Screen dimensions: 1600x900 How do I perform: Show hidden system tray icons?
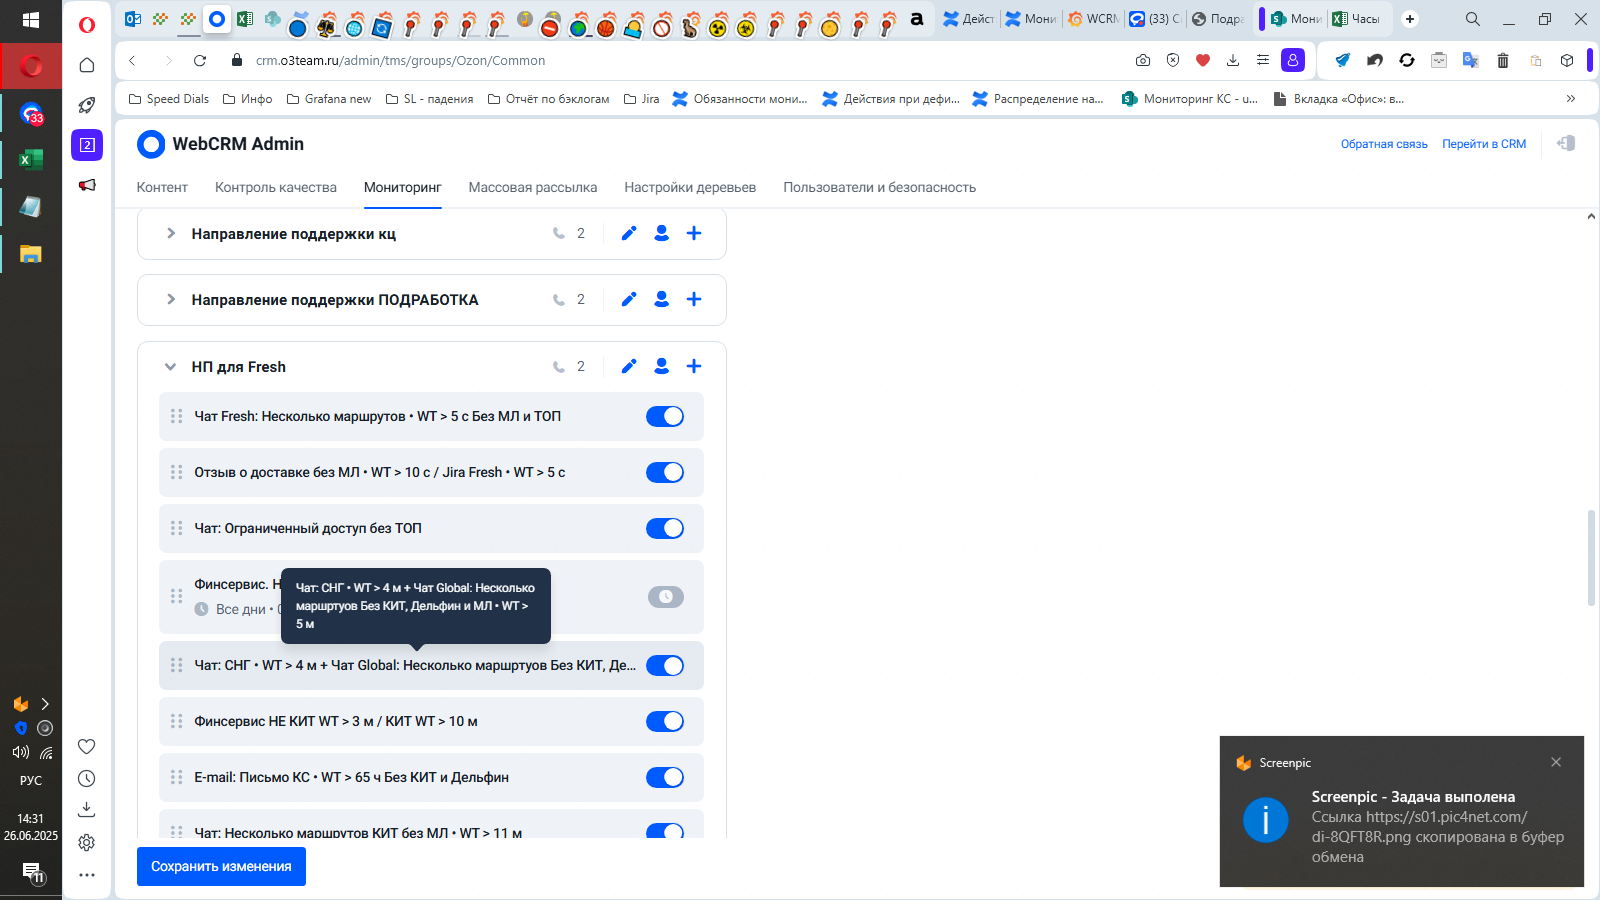pos(45,704)
